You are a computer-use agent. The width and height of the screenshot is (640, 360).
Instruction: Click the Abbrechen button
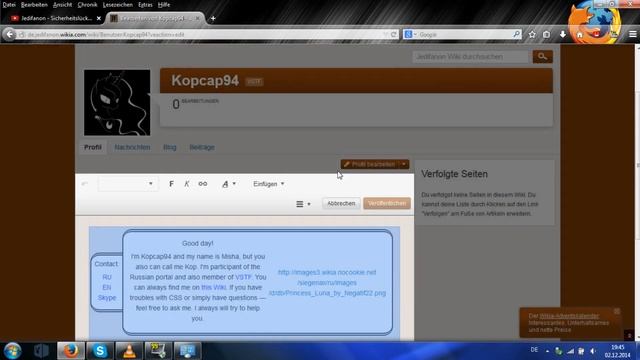[341, 203]
